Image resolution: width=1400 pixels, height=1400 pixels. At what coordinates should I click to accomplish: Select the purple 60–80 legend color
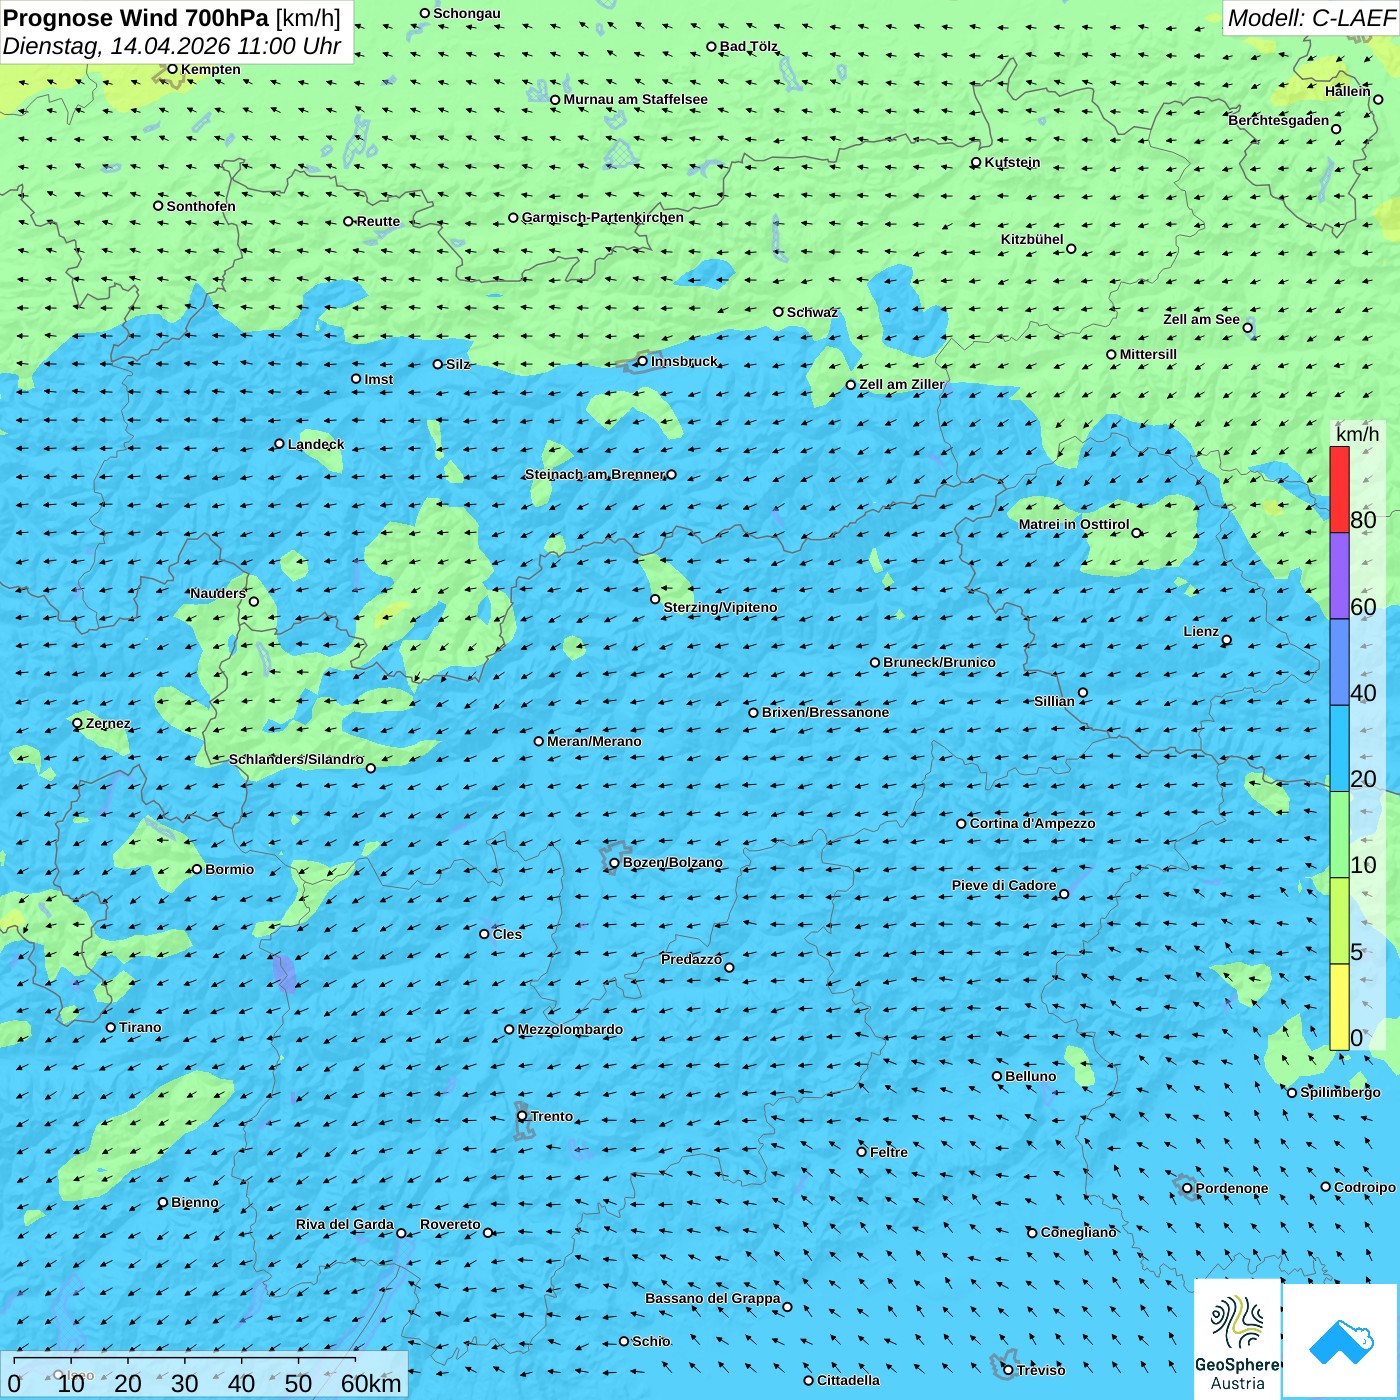pos(1339,576)
